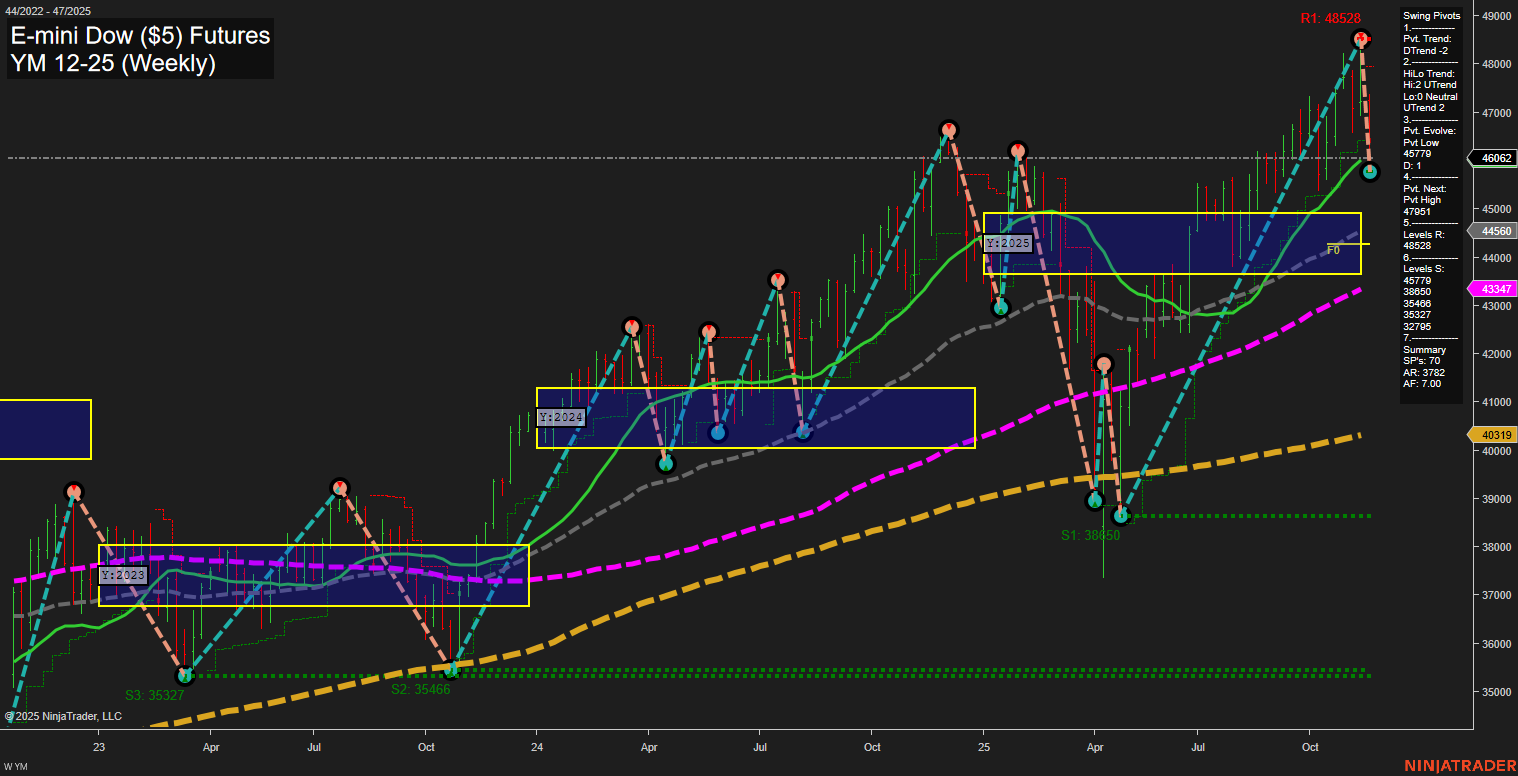Click the NINJATRADER logo
Screen dimensions: 1518x776
[1460, 765]
